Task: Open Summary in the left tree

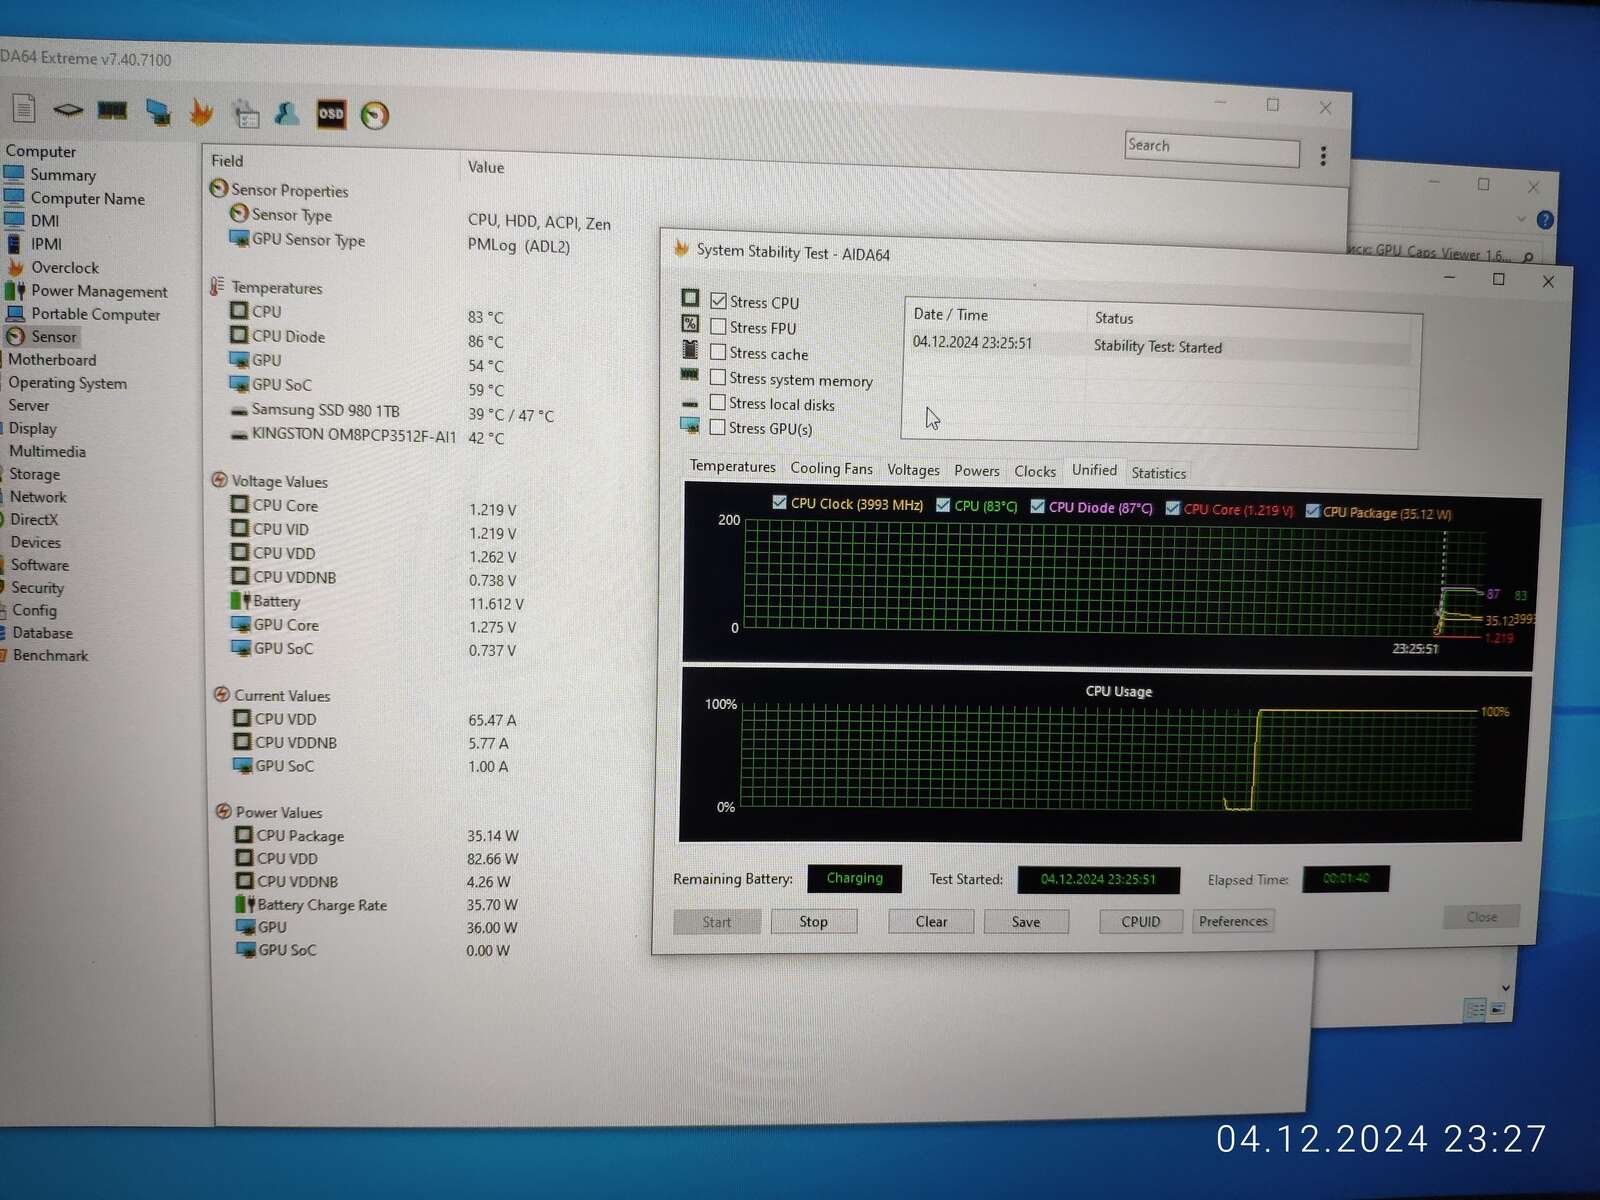Action: pyautogui.click(x=63, y=174)
